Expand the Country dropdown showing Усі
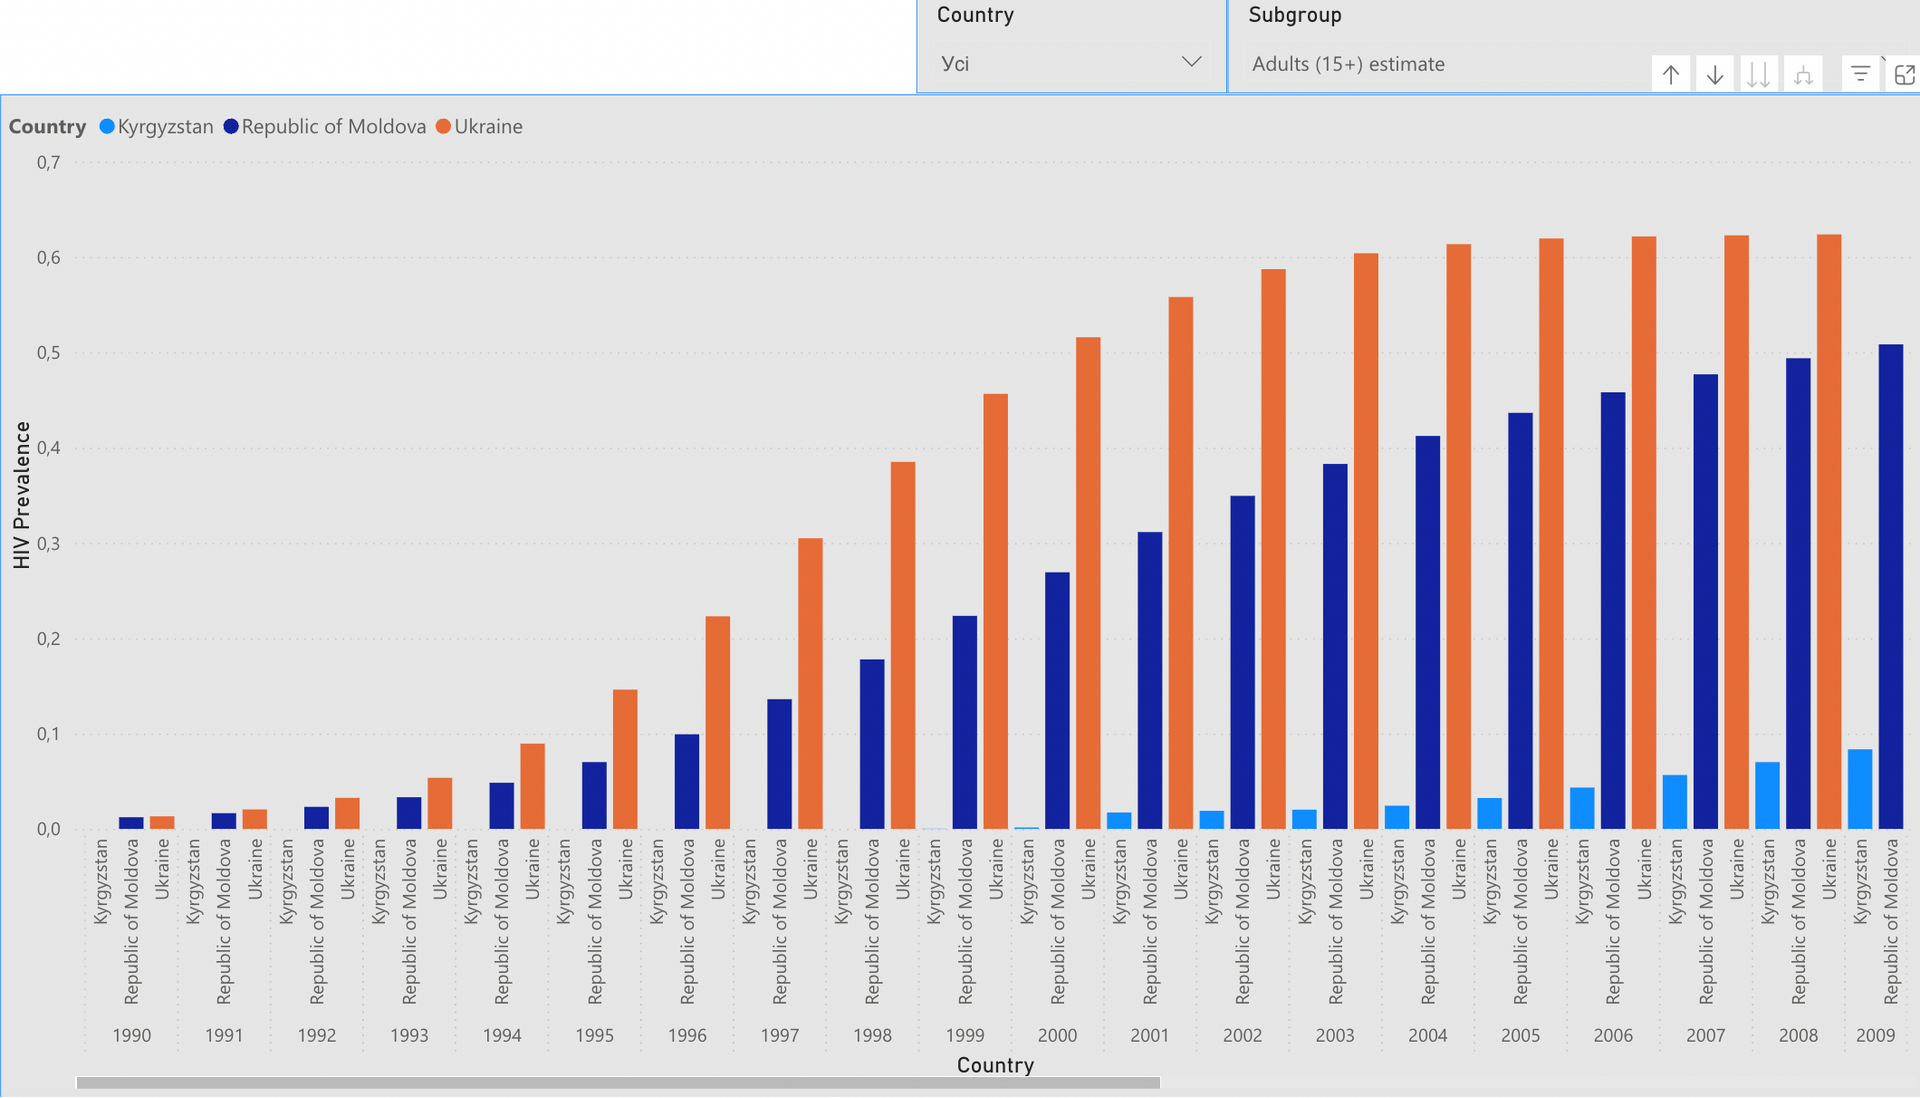 click(1071, 63)
